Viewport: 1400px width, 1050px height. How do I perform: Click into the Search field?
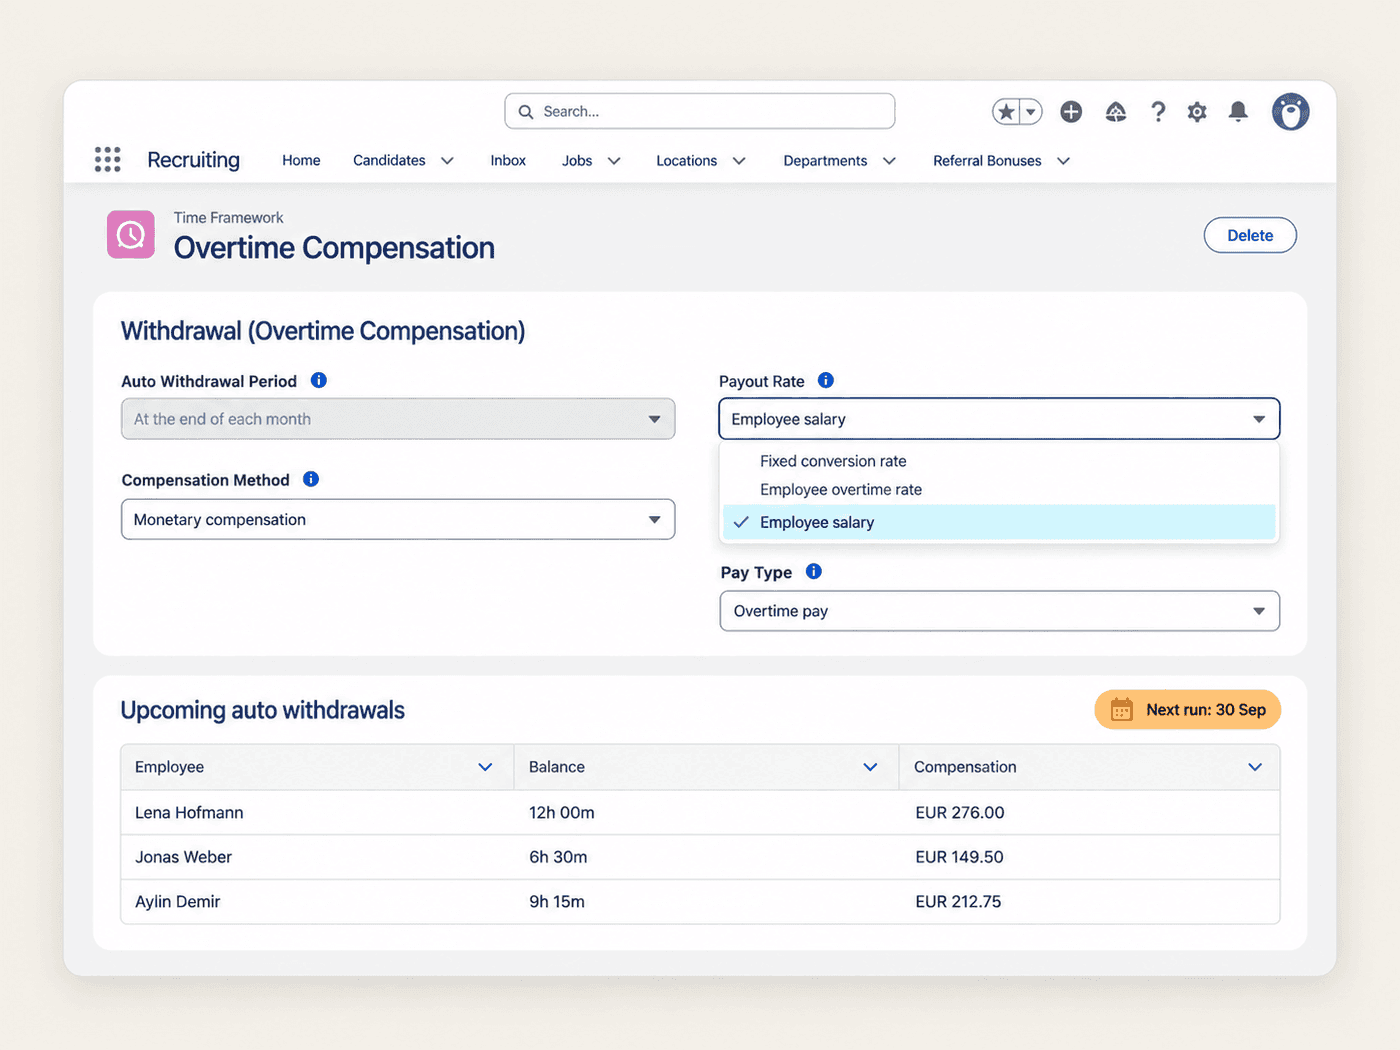point(700,111)
